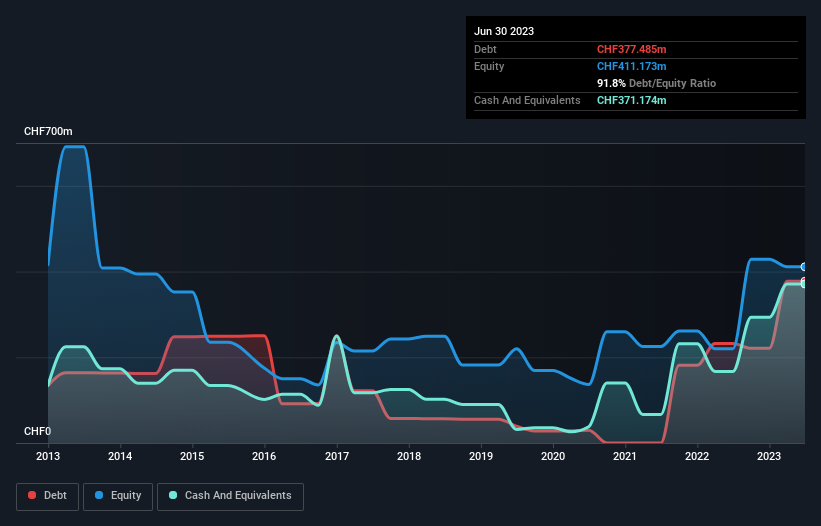Select the 2017 x-axis label
The image size is (821, 526).
(x=337, y=456)
